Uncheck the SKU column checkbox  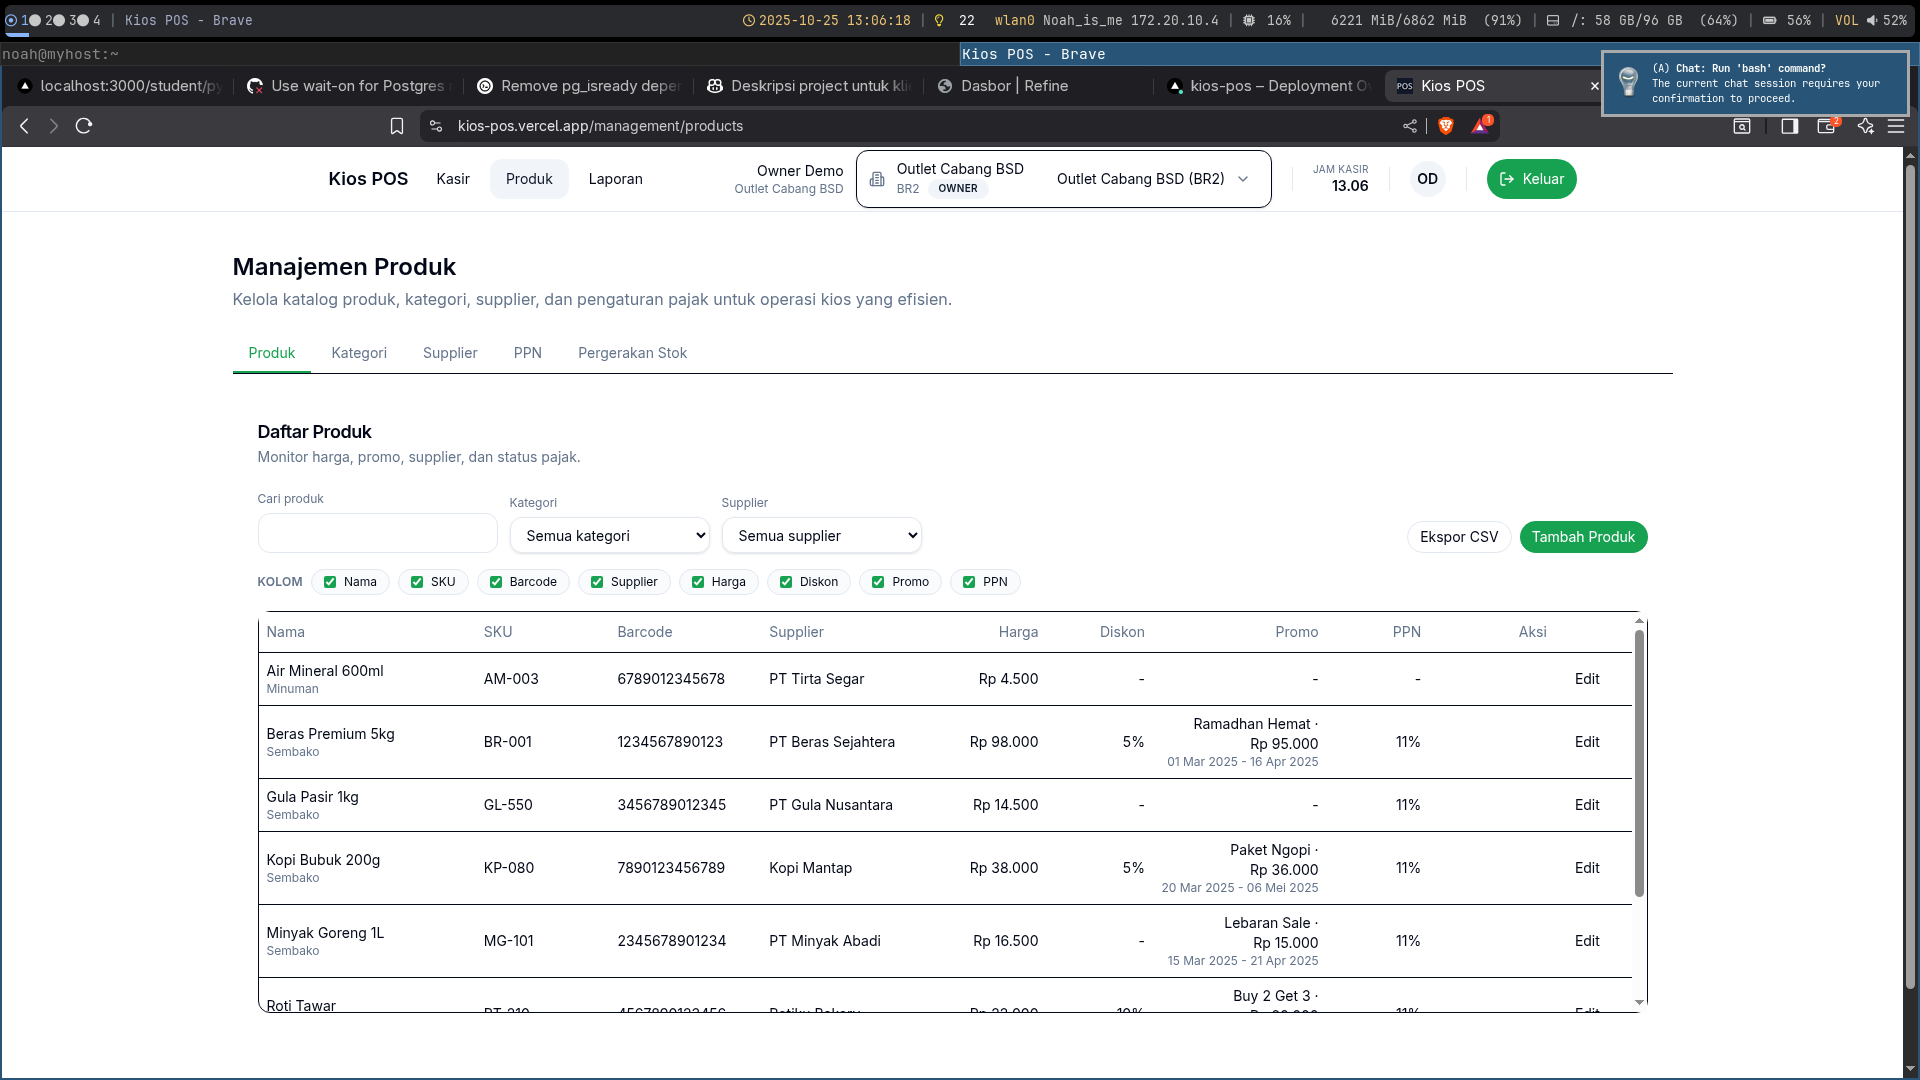[417, 582]
